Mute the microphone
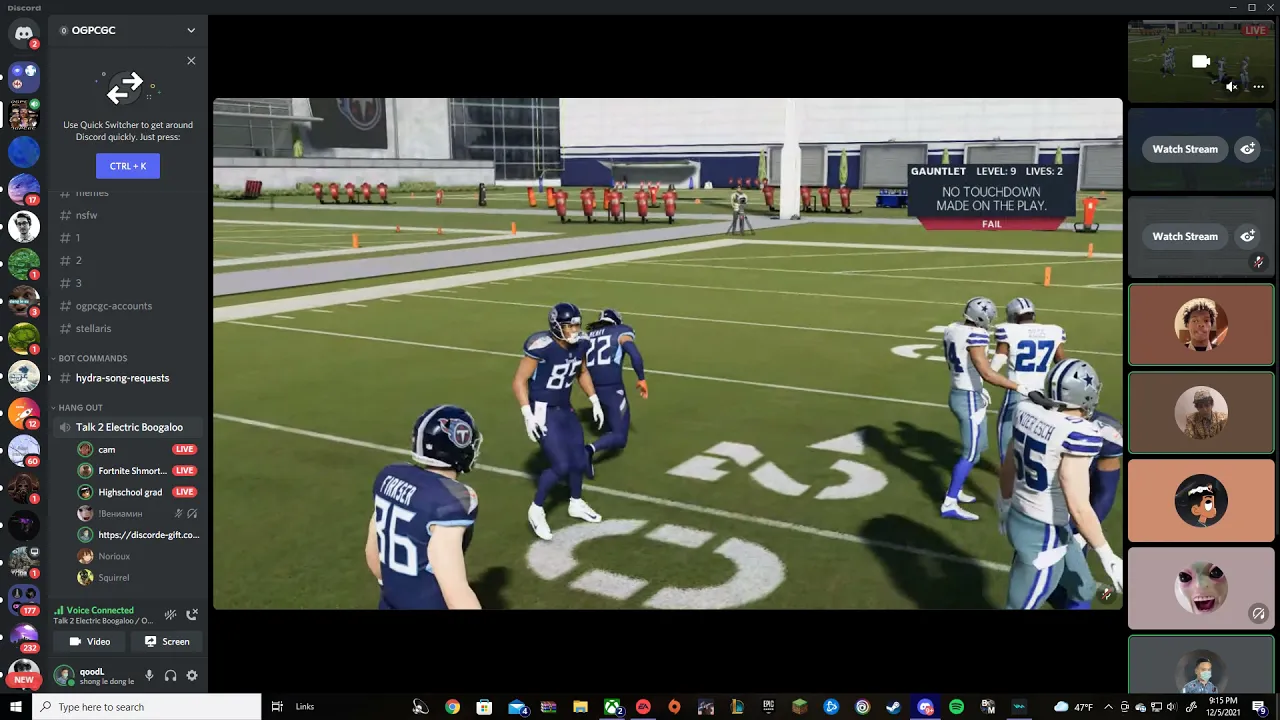The image size is (1280, 720). [149, 675]
